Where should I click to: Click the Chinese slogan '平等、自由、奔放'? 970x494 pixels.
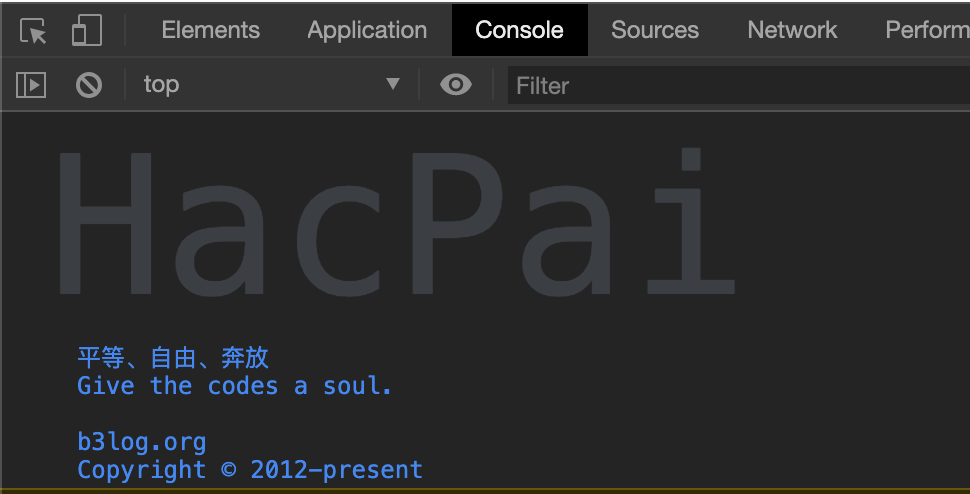coord(173,358)
